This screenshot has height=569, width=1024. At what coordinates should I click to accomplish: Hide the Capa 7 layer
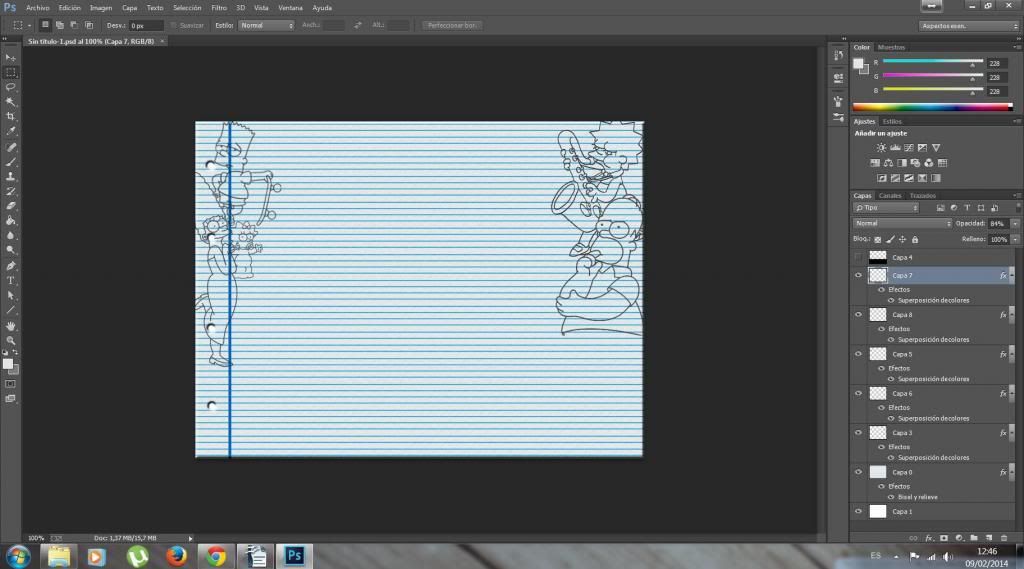(858, 275)
